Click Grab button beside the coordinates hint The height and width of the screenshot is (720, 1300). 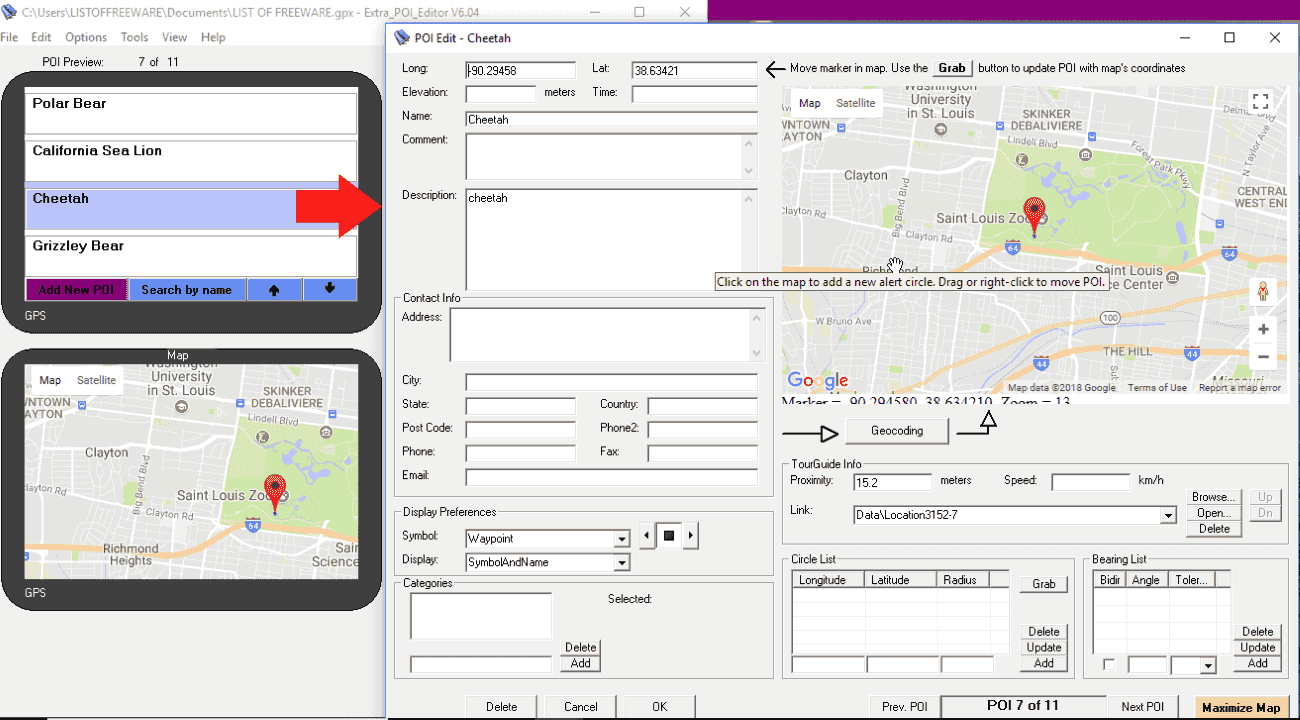point(952,68)
